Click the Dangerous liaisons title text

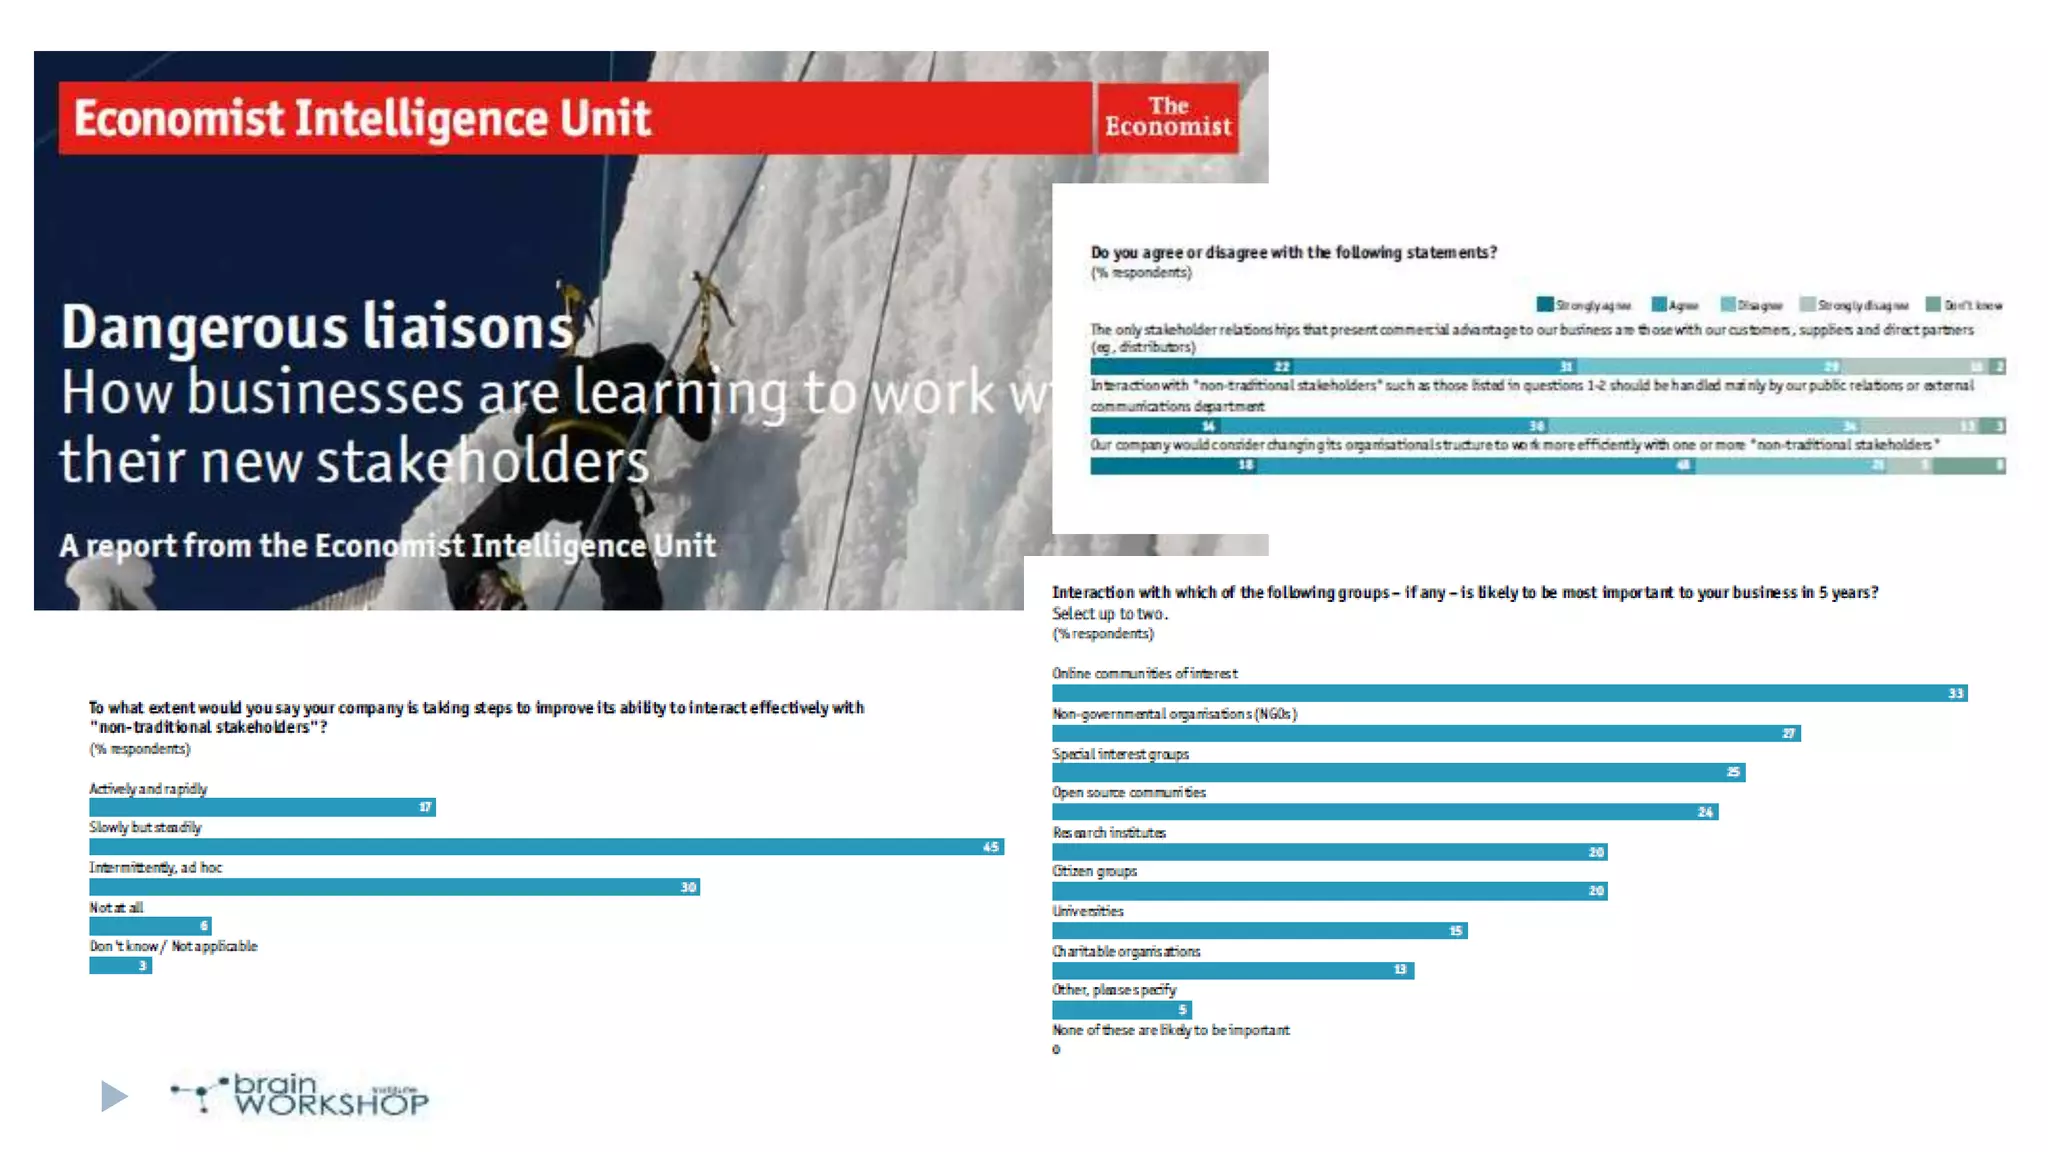pos(317,327)
